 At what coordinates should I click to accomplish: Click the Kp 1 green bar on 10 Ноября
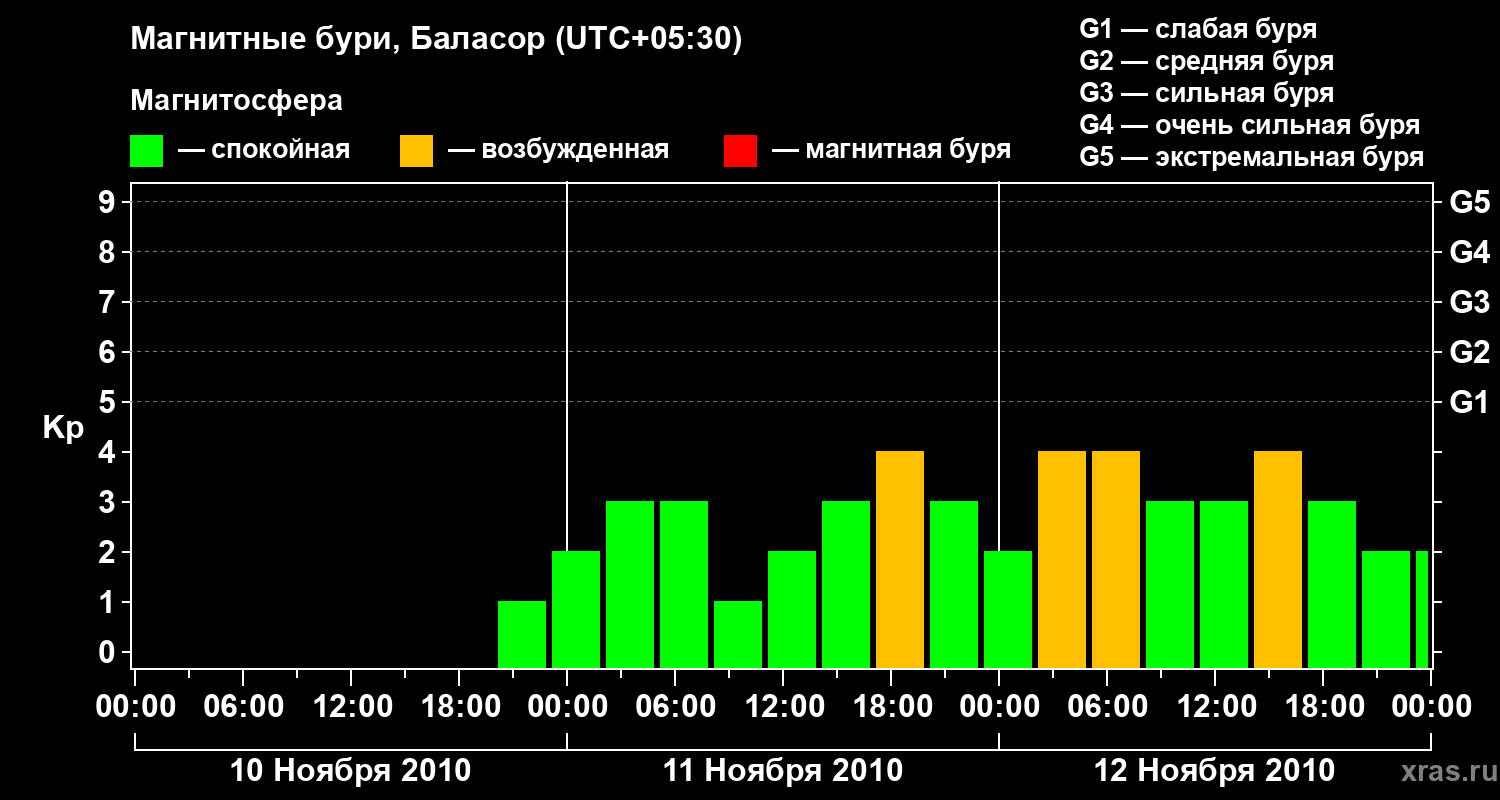522,634
